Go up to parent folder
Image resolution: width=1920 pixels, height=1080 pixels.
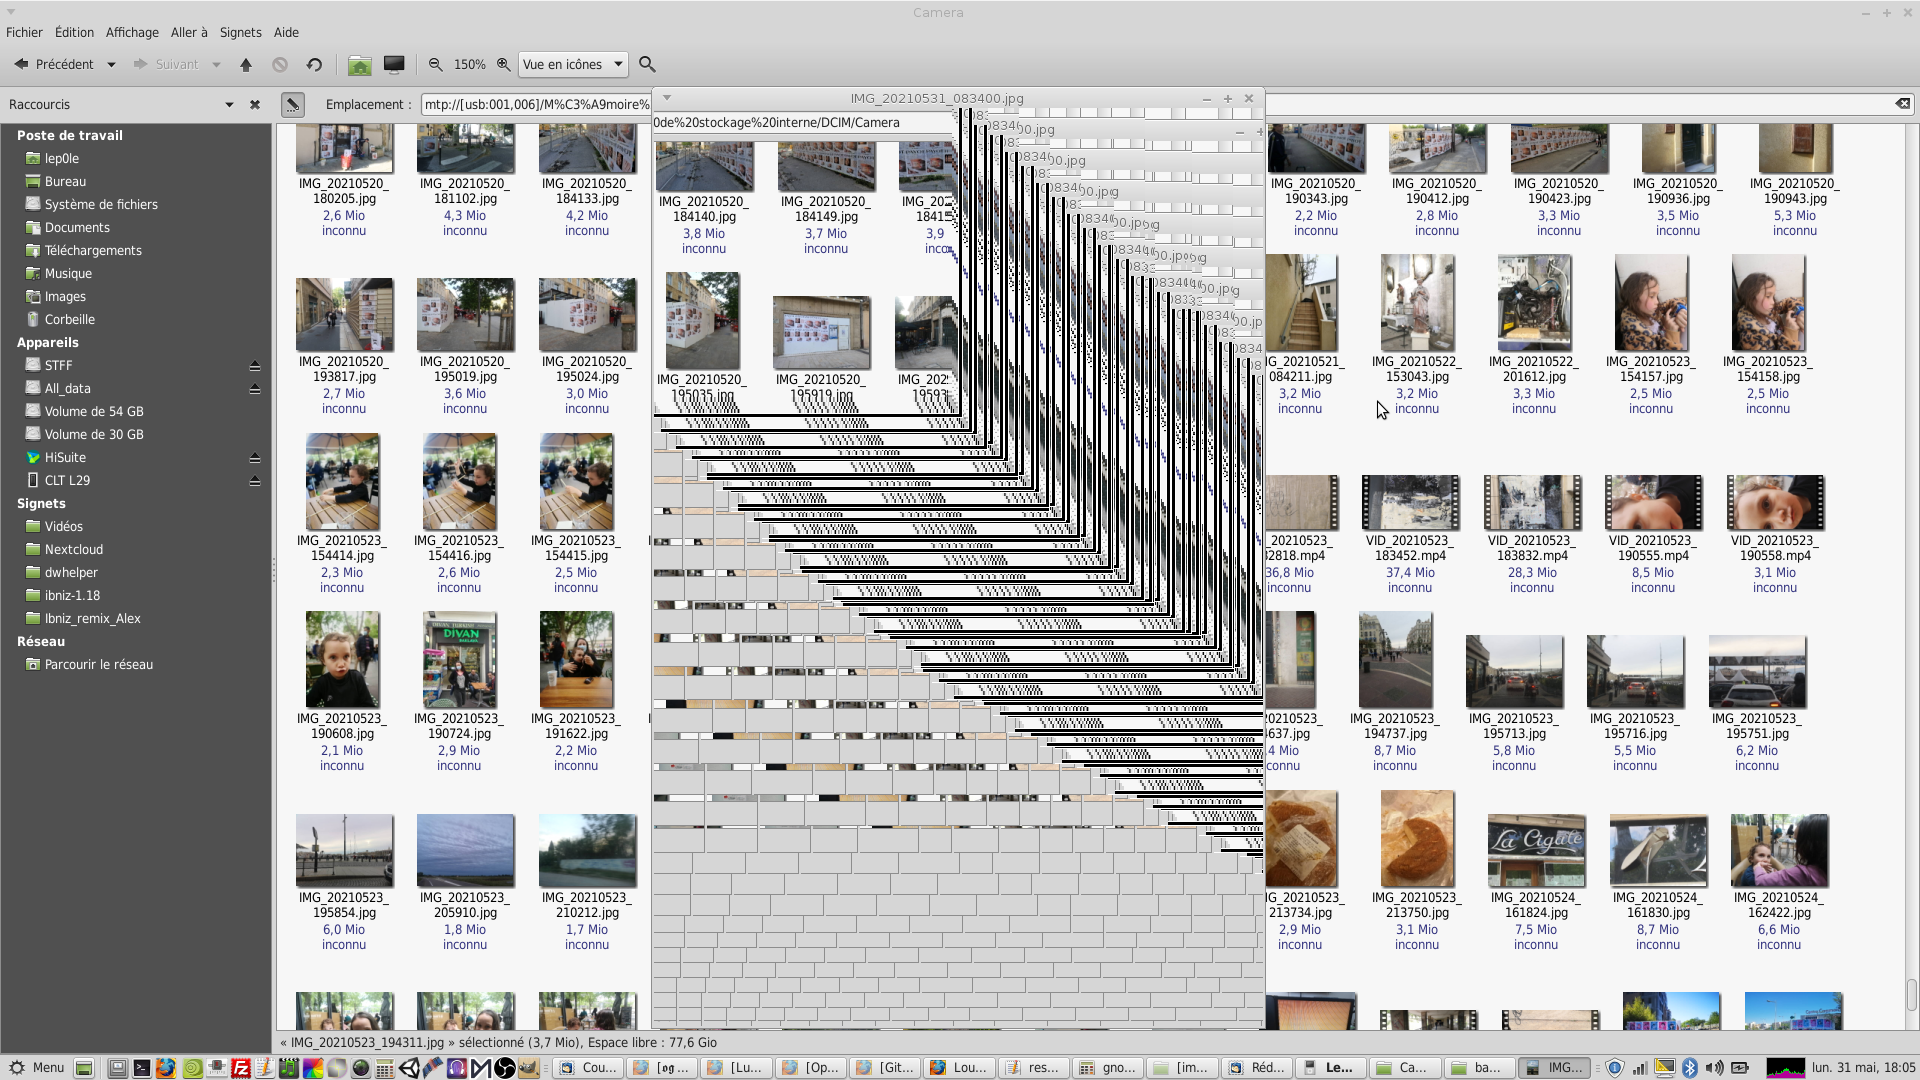[x=246, y=65]
